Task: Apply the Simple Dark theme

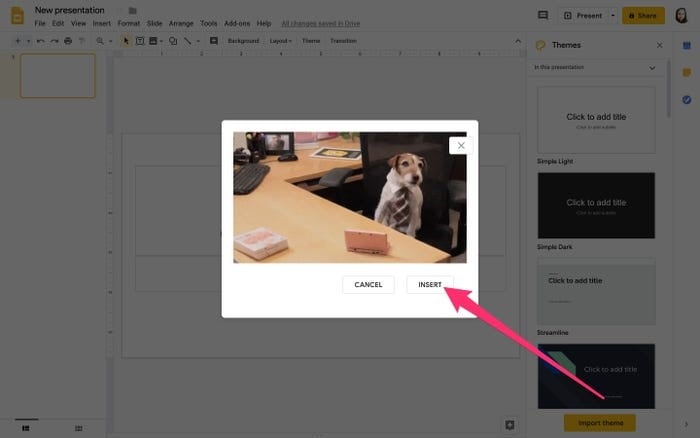Action: pyautogui.click(x=596, y=205)
